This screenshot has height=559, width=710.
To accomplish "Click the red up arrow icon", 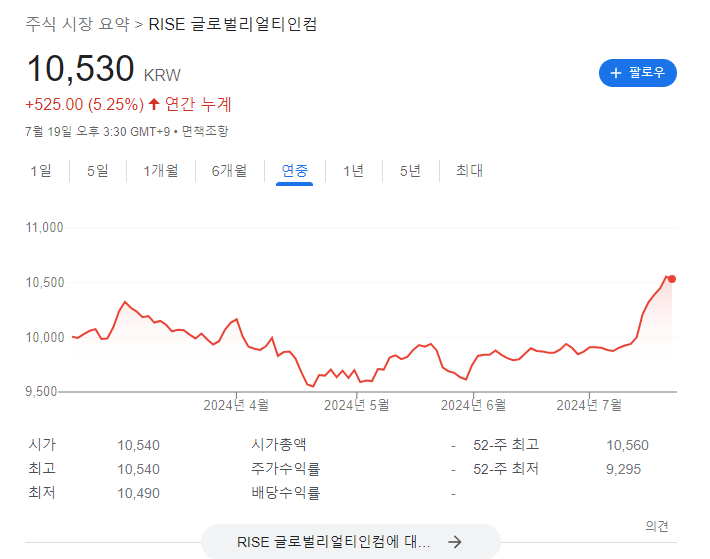I will point(154,104).
